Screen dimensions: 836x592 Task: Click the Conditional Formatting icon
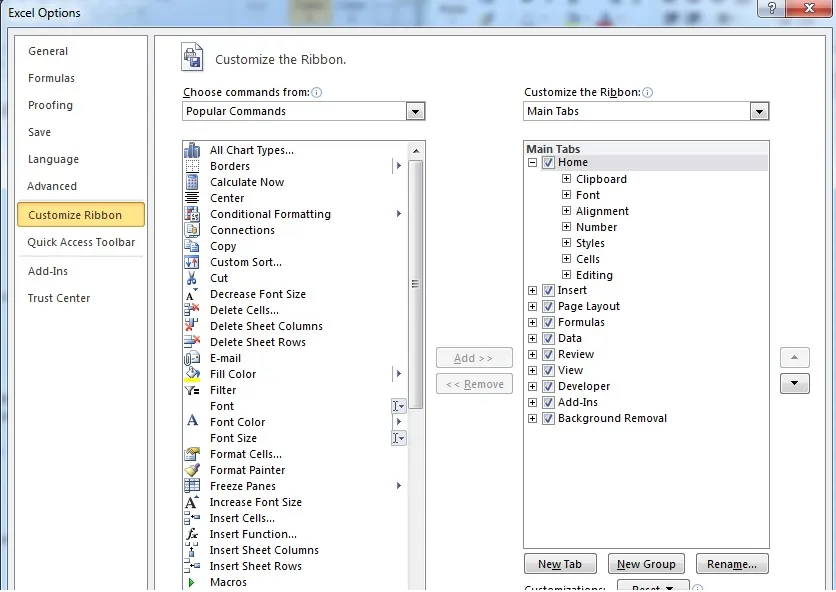click(x=192, y=214)
